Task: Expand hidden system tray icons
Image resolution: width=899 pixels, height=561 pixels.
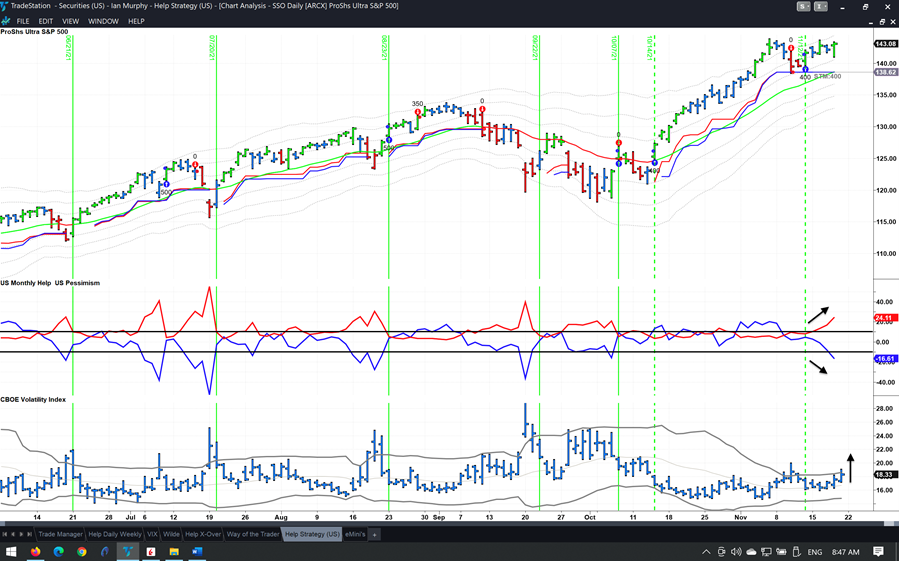Action: point(706,552)
